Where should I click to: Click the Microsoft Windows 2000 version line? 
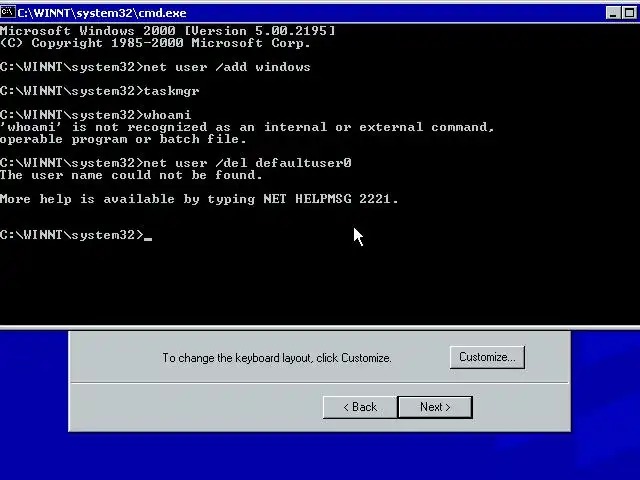click(x=167, y=31)
